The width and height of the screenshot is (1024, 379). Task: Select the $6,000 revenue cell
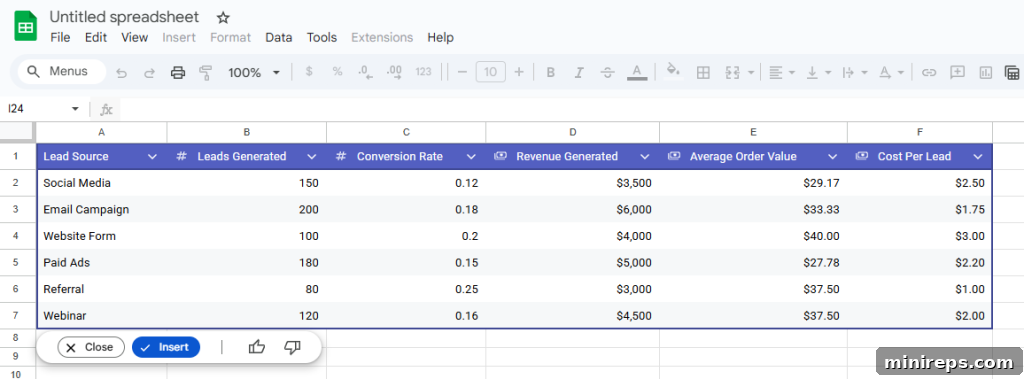[x=573, y=210]
